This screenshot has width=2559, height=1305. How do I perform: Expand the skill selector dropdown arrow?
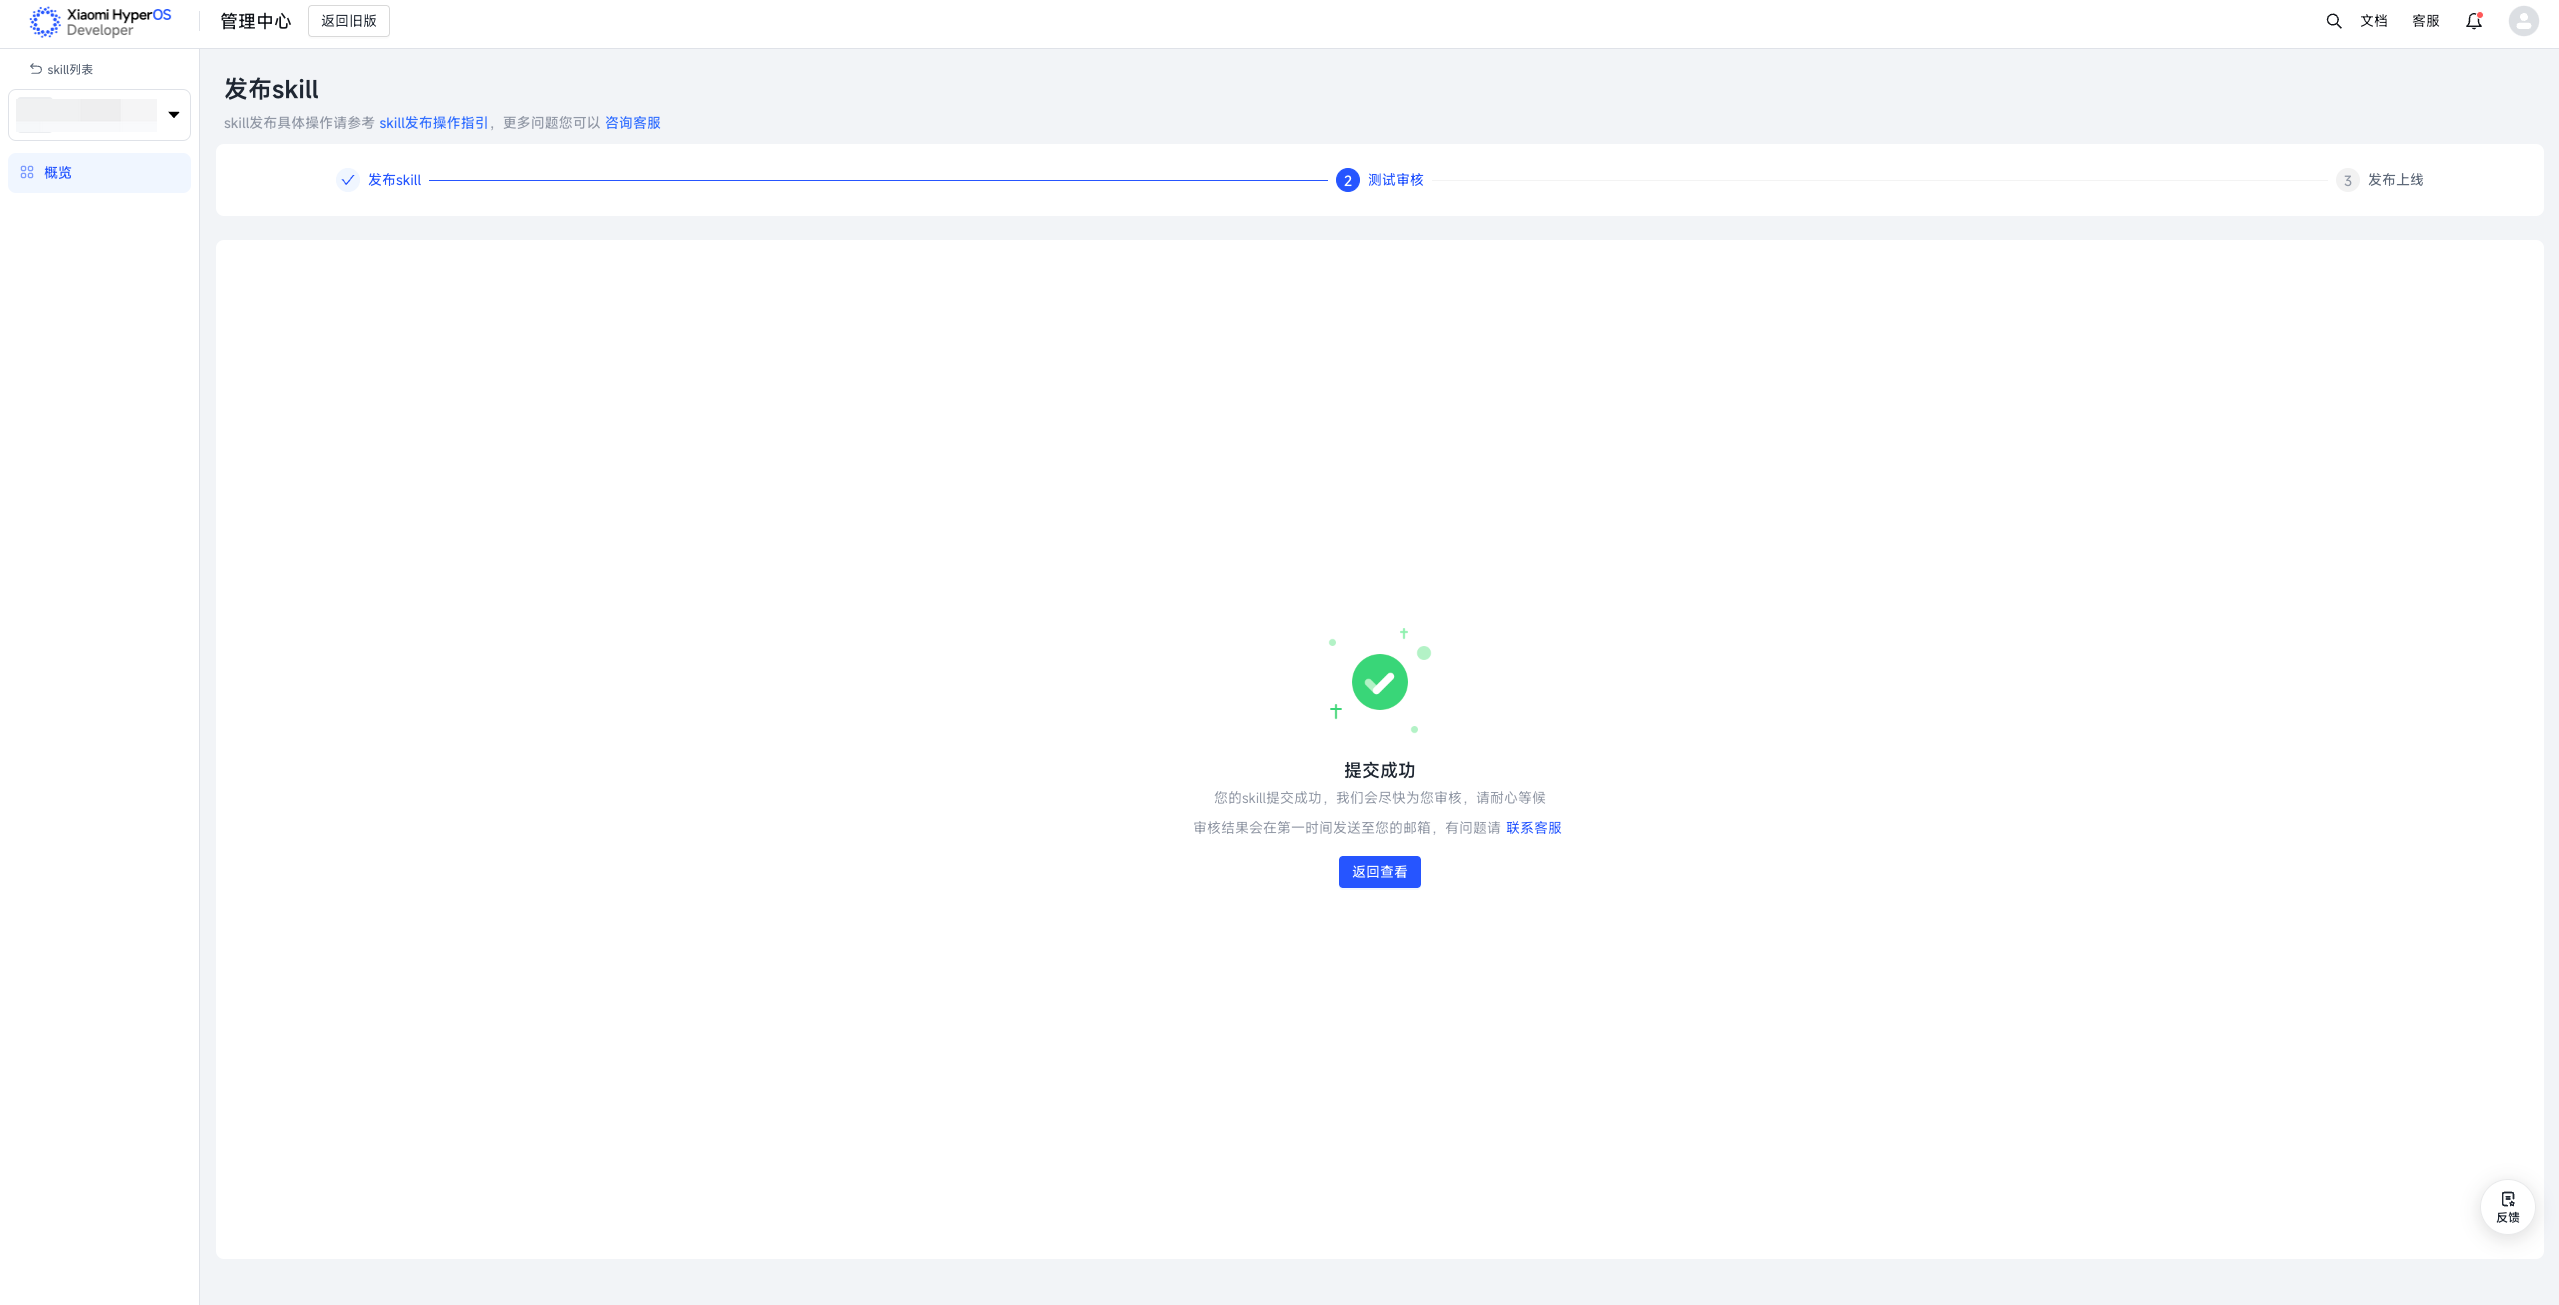(x=174, y=114)
